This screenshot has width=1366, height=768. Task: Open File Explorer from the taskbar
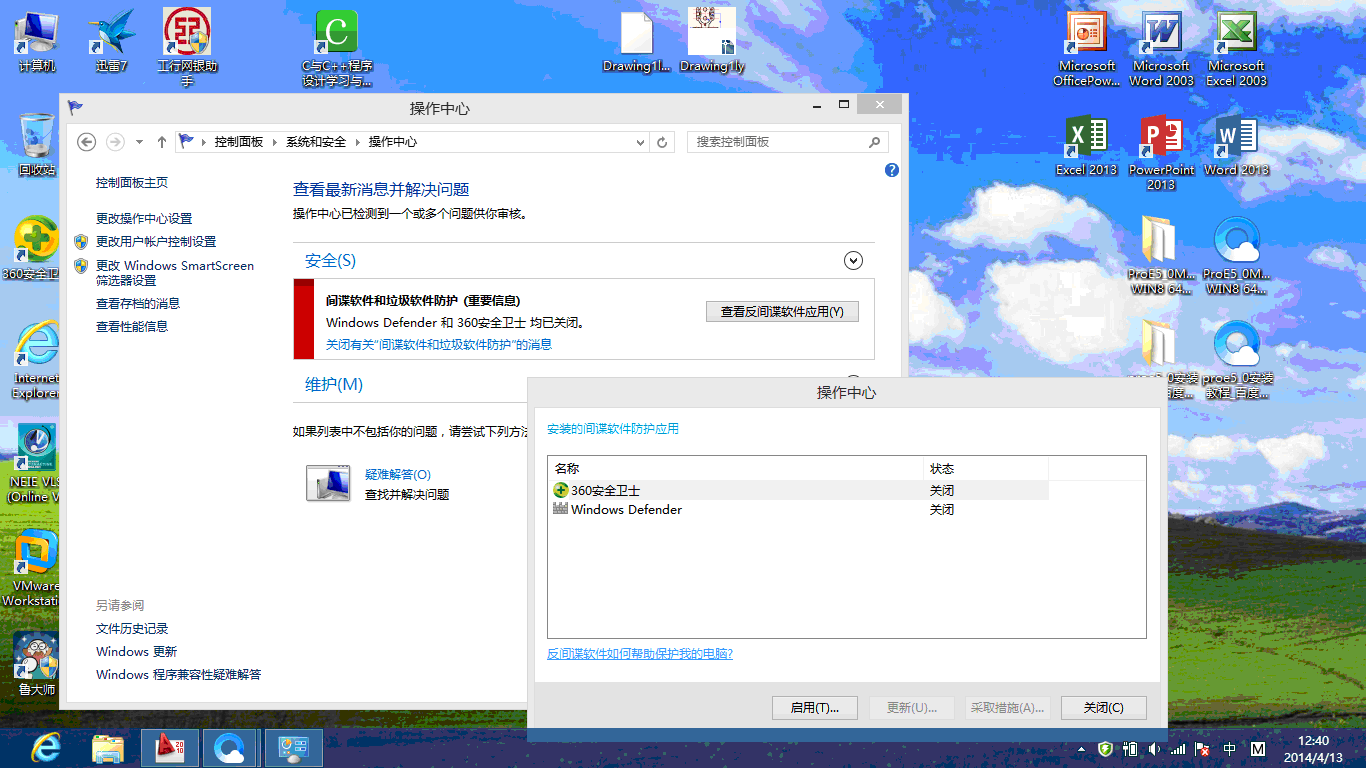(x=108, y=747)
